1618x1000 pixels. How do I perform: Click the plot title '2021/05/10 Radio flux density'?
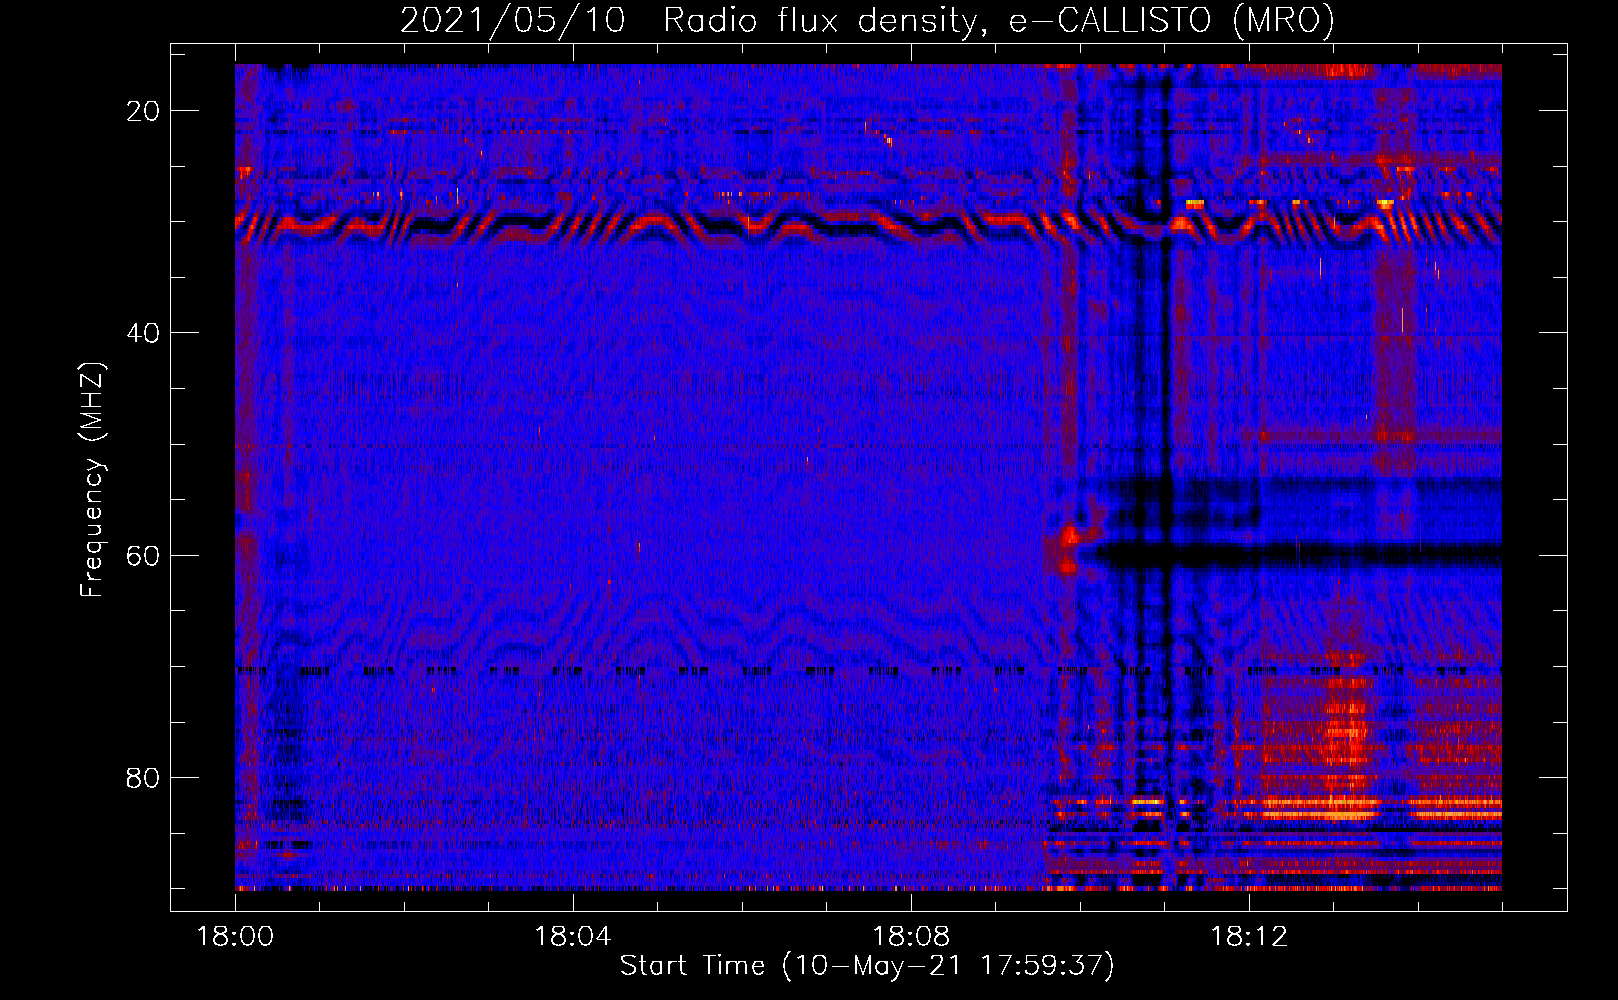coord(866,20)
